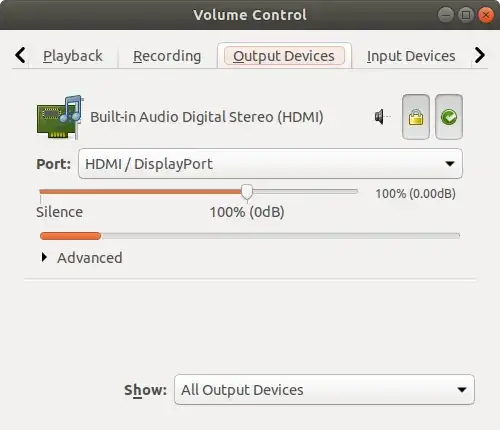This screenshot has height=430, width=500.
Task: Go to previous tabs with left arrow
Action: (20, 55)
